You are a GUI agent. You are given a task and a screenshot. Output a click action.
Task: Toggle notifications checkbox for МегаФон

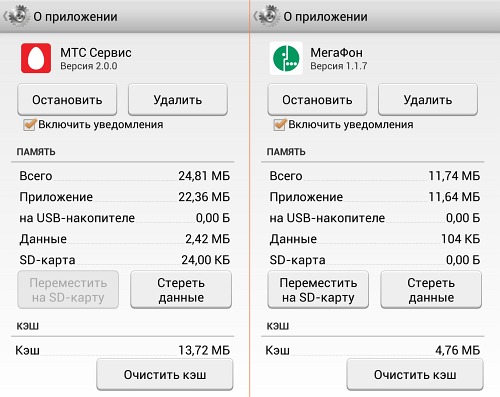pyautogui.click(x=279, y=125)
